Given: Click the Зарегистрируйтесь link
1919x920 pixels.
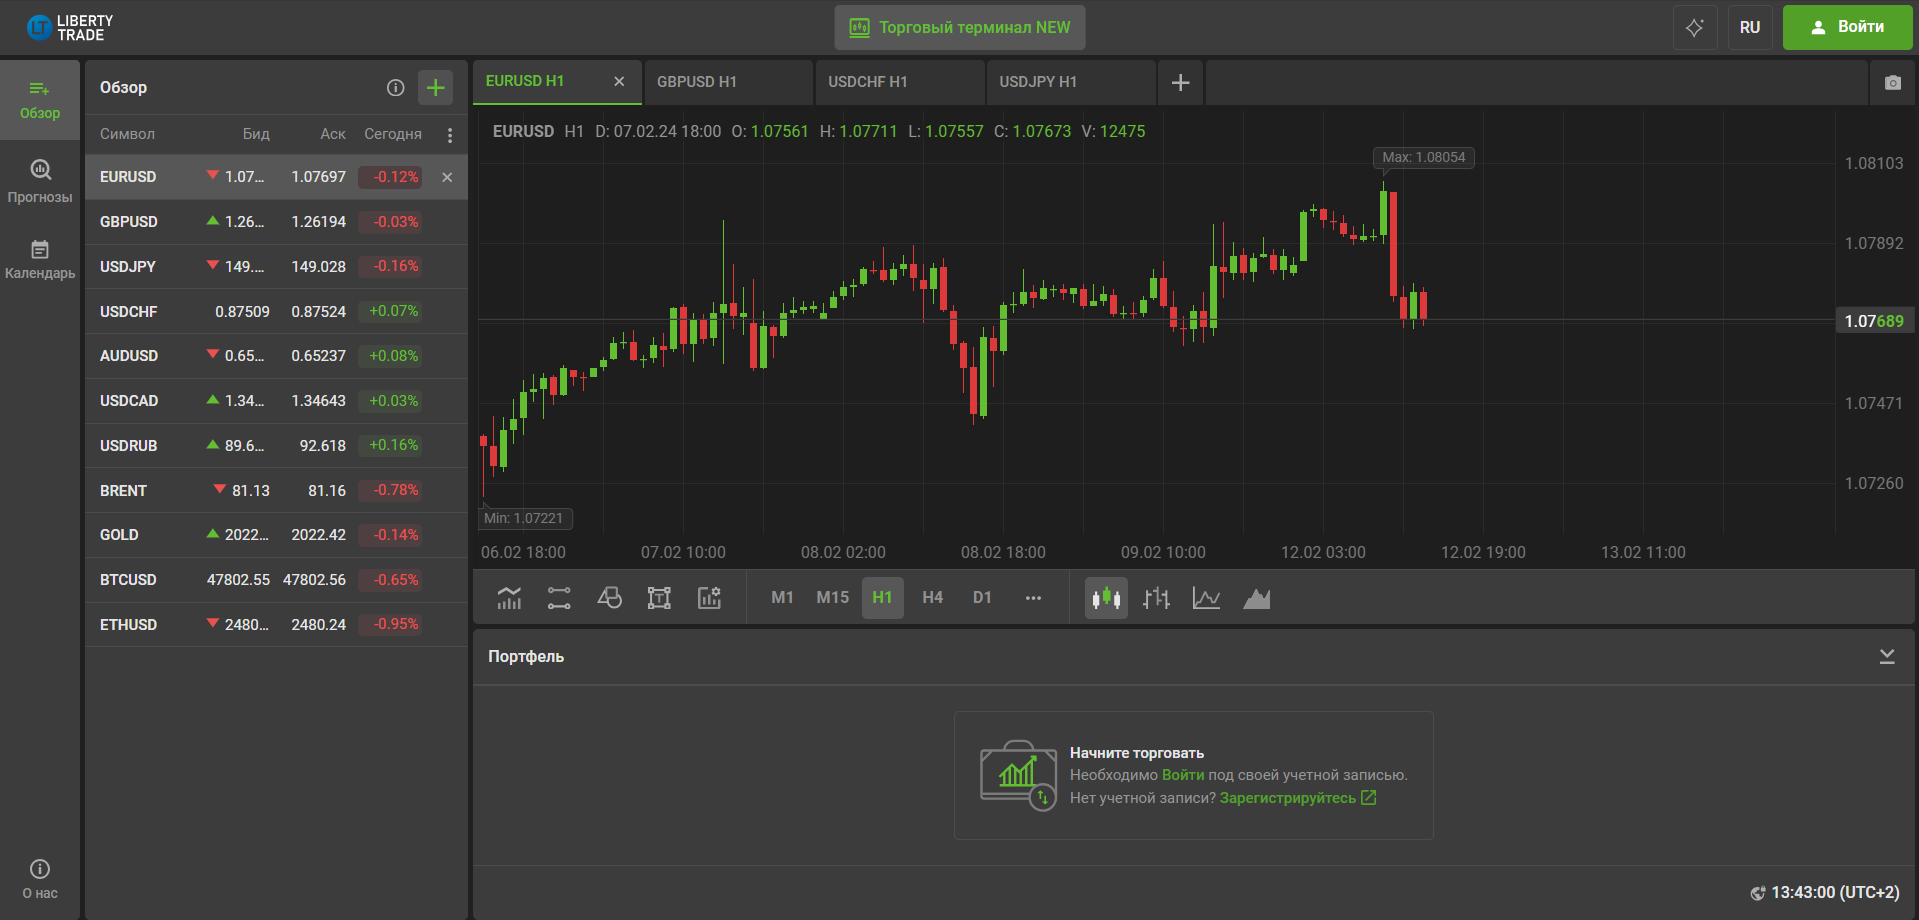Looking at the screenshot, I should pyautogui.click(x=1288, y=798).
